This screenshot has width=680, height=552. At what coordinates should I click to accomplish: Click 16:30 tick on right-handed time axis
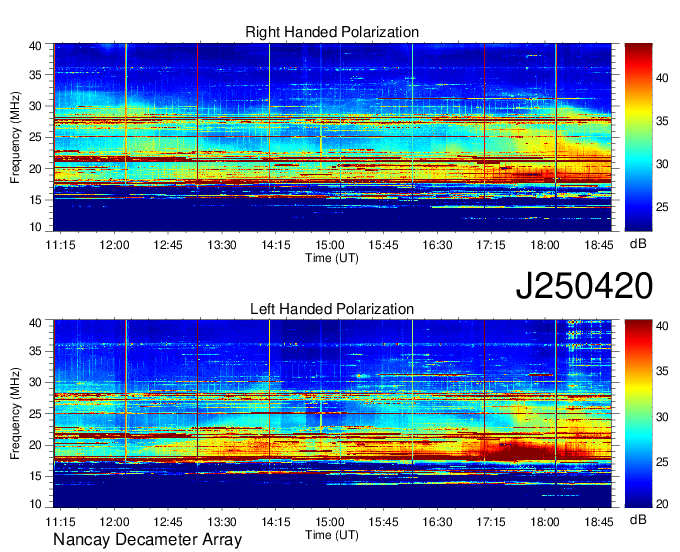[x=437, y=245]
